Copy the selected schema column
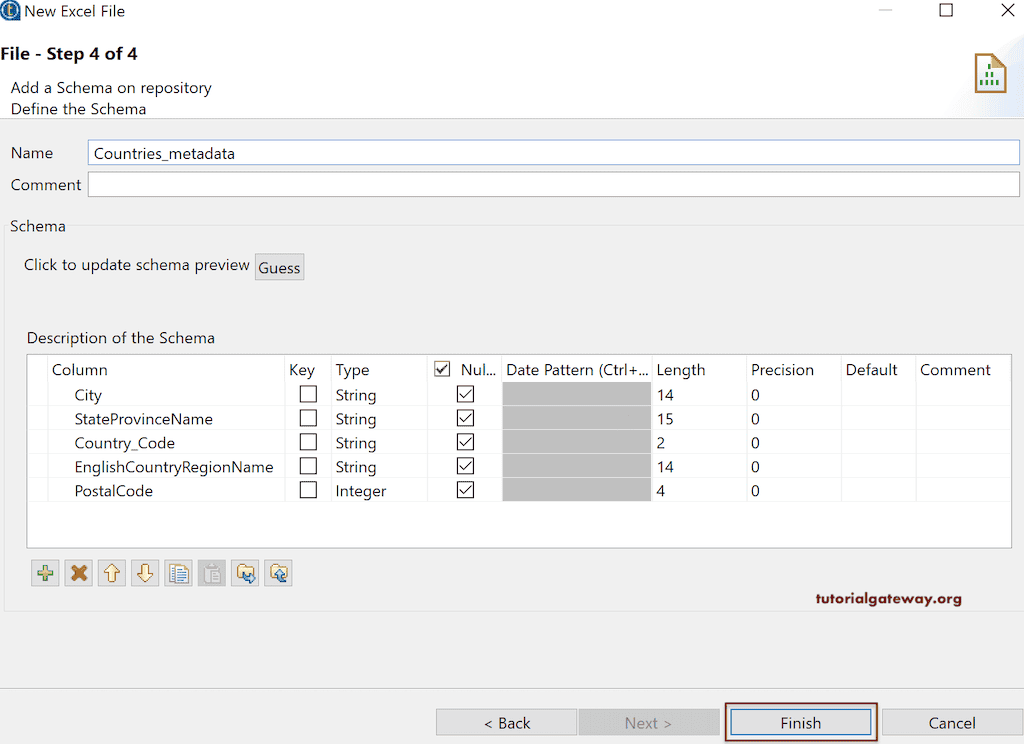Image resolution: width=1024 pixels, height=744 pixels. pyautogui.click(x=178, y=573)
